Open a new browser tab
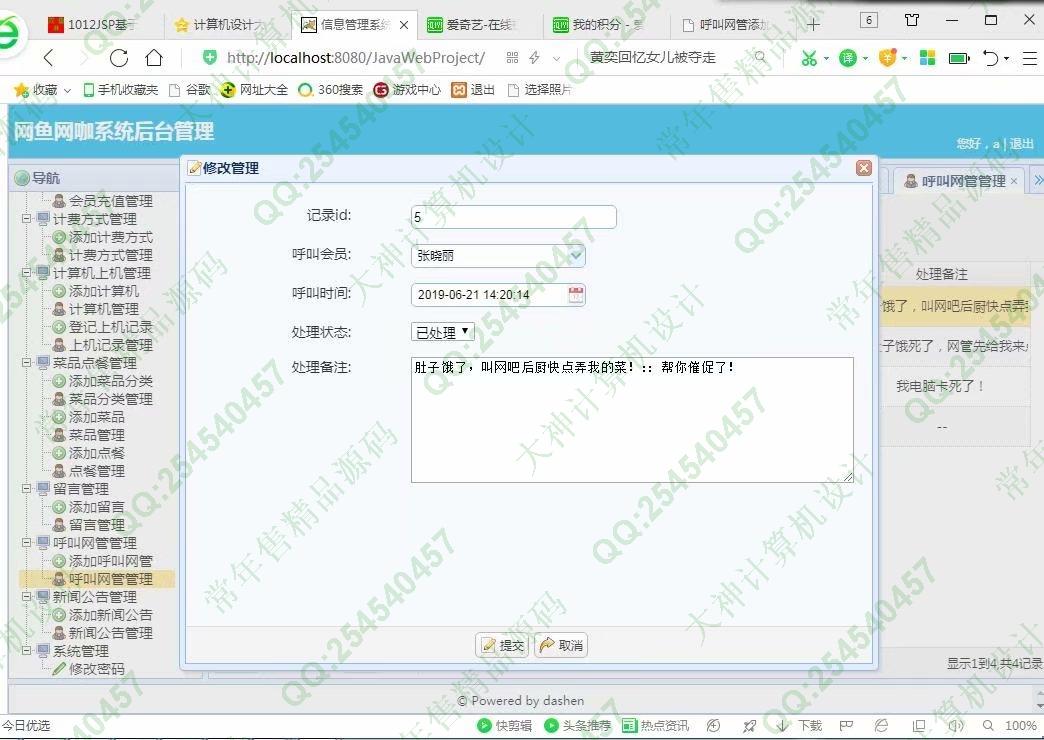The height and width of the screenshot is (740, 1044). [x=813, y=25]
